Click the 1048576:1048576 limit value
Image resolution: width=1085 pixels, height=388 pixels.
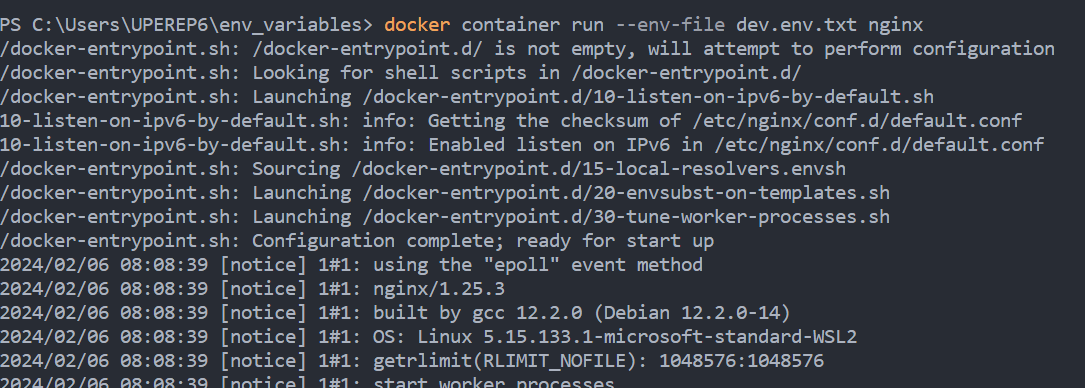coord(741,361)
